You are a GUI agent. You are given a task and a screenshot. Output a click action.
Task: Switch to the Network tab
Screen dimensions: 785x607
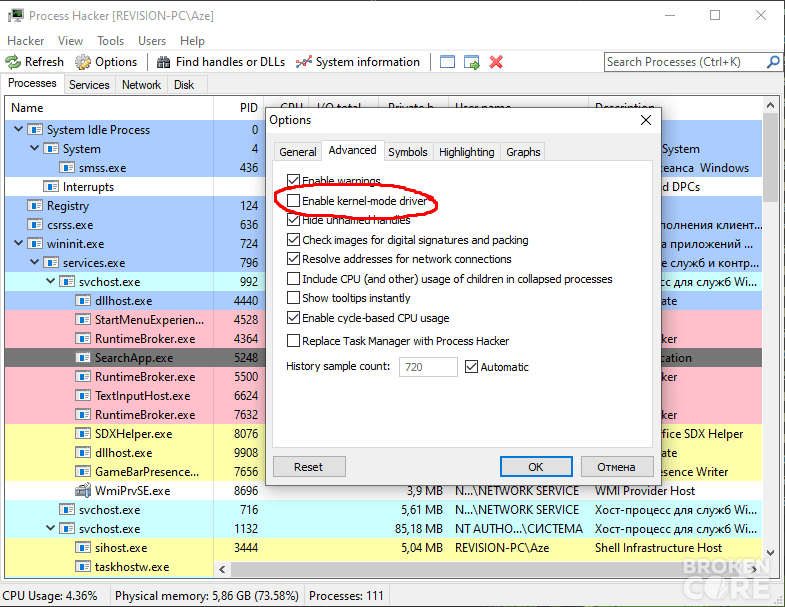pyautogui.click(x=141, y=85)
